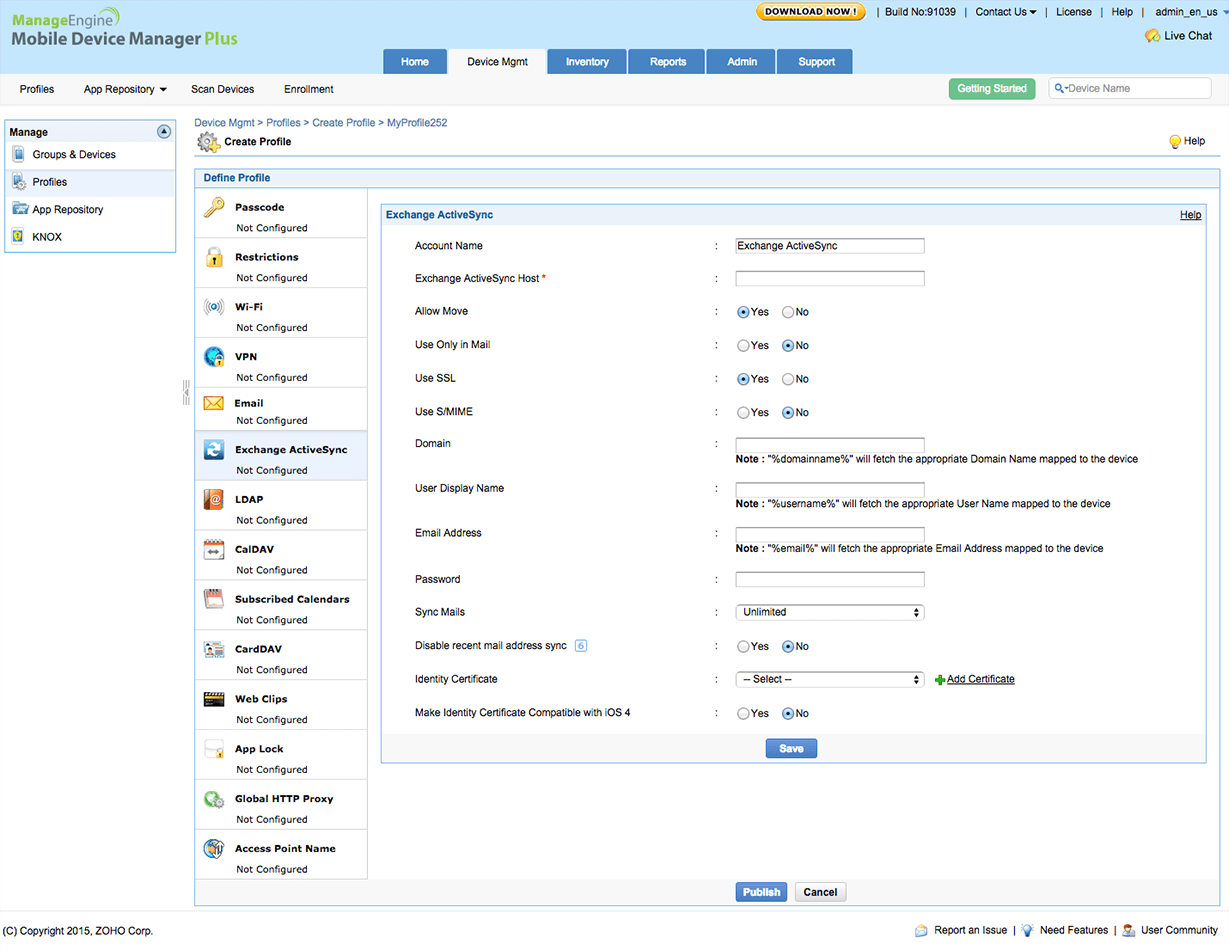Image resolution: width=1229 pixels, height=950 pixels.
Task: Click the Getting Started button
Action: 992,89
